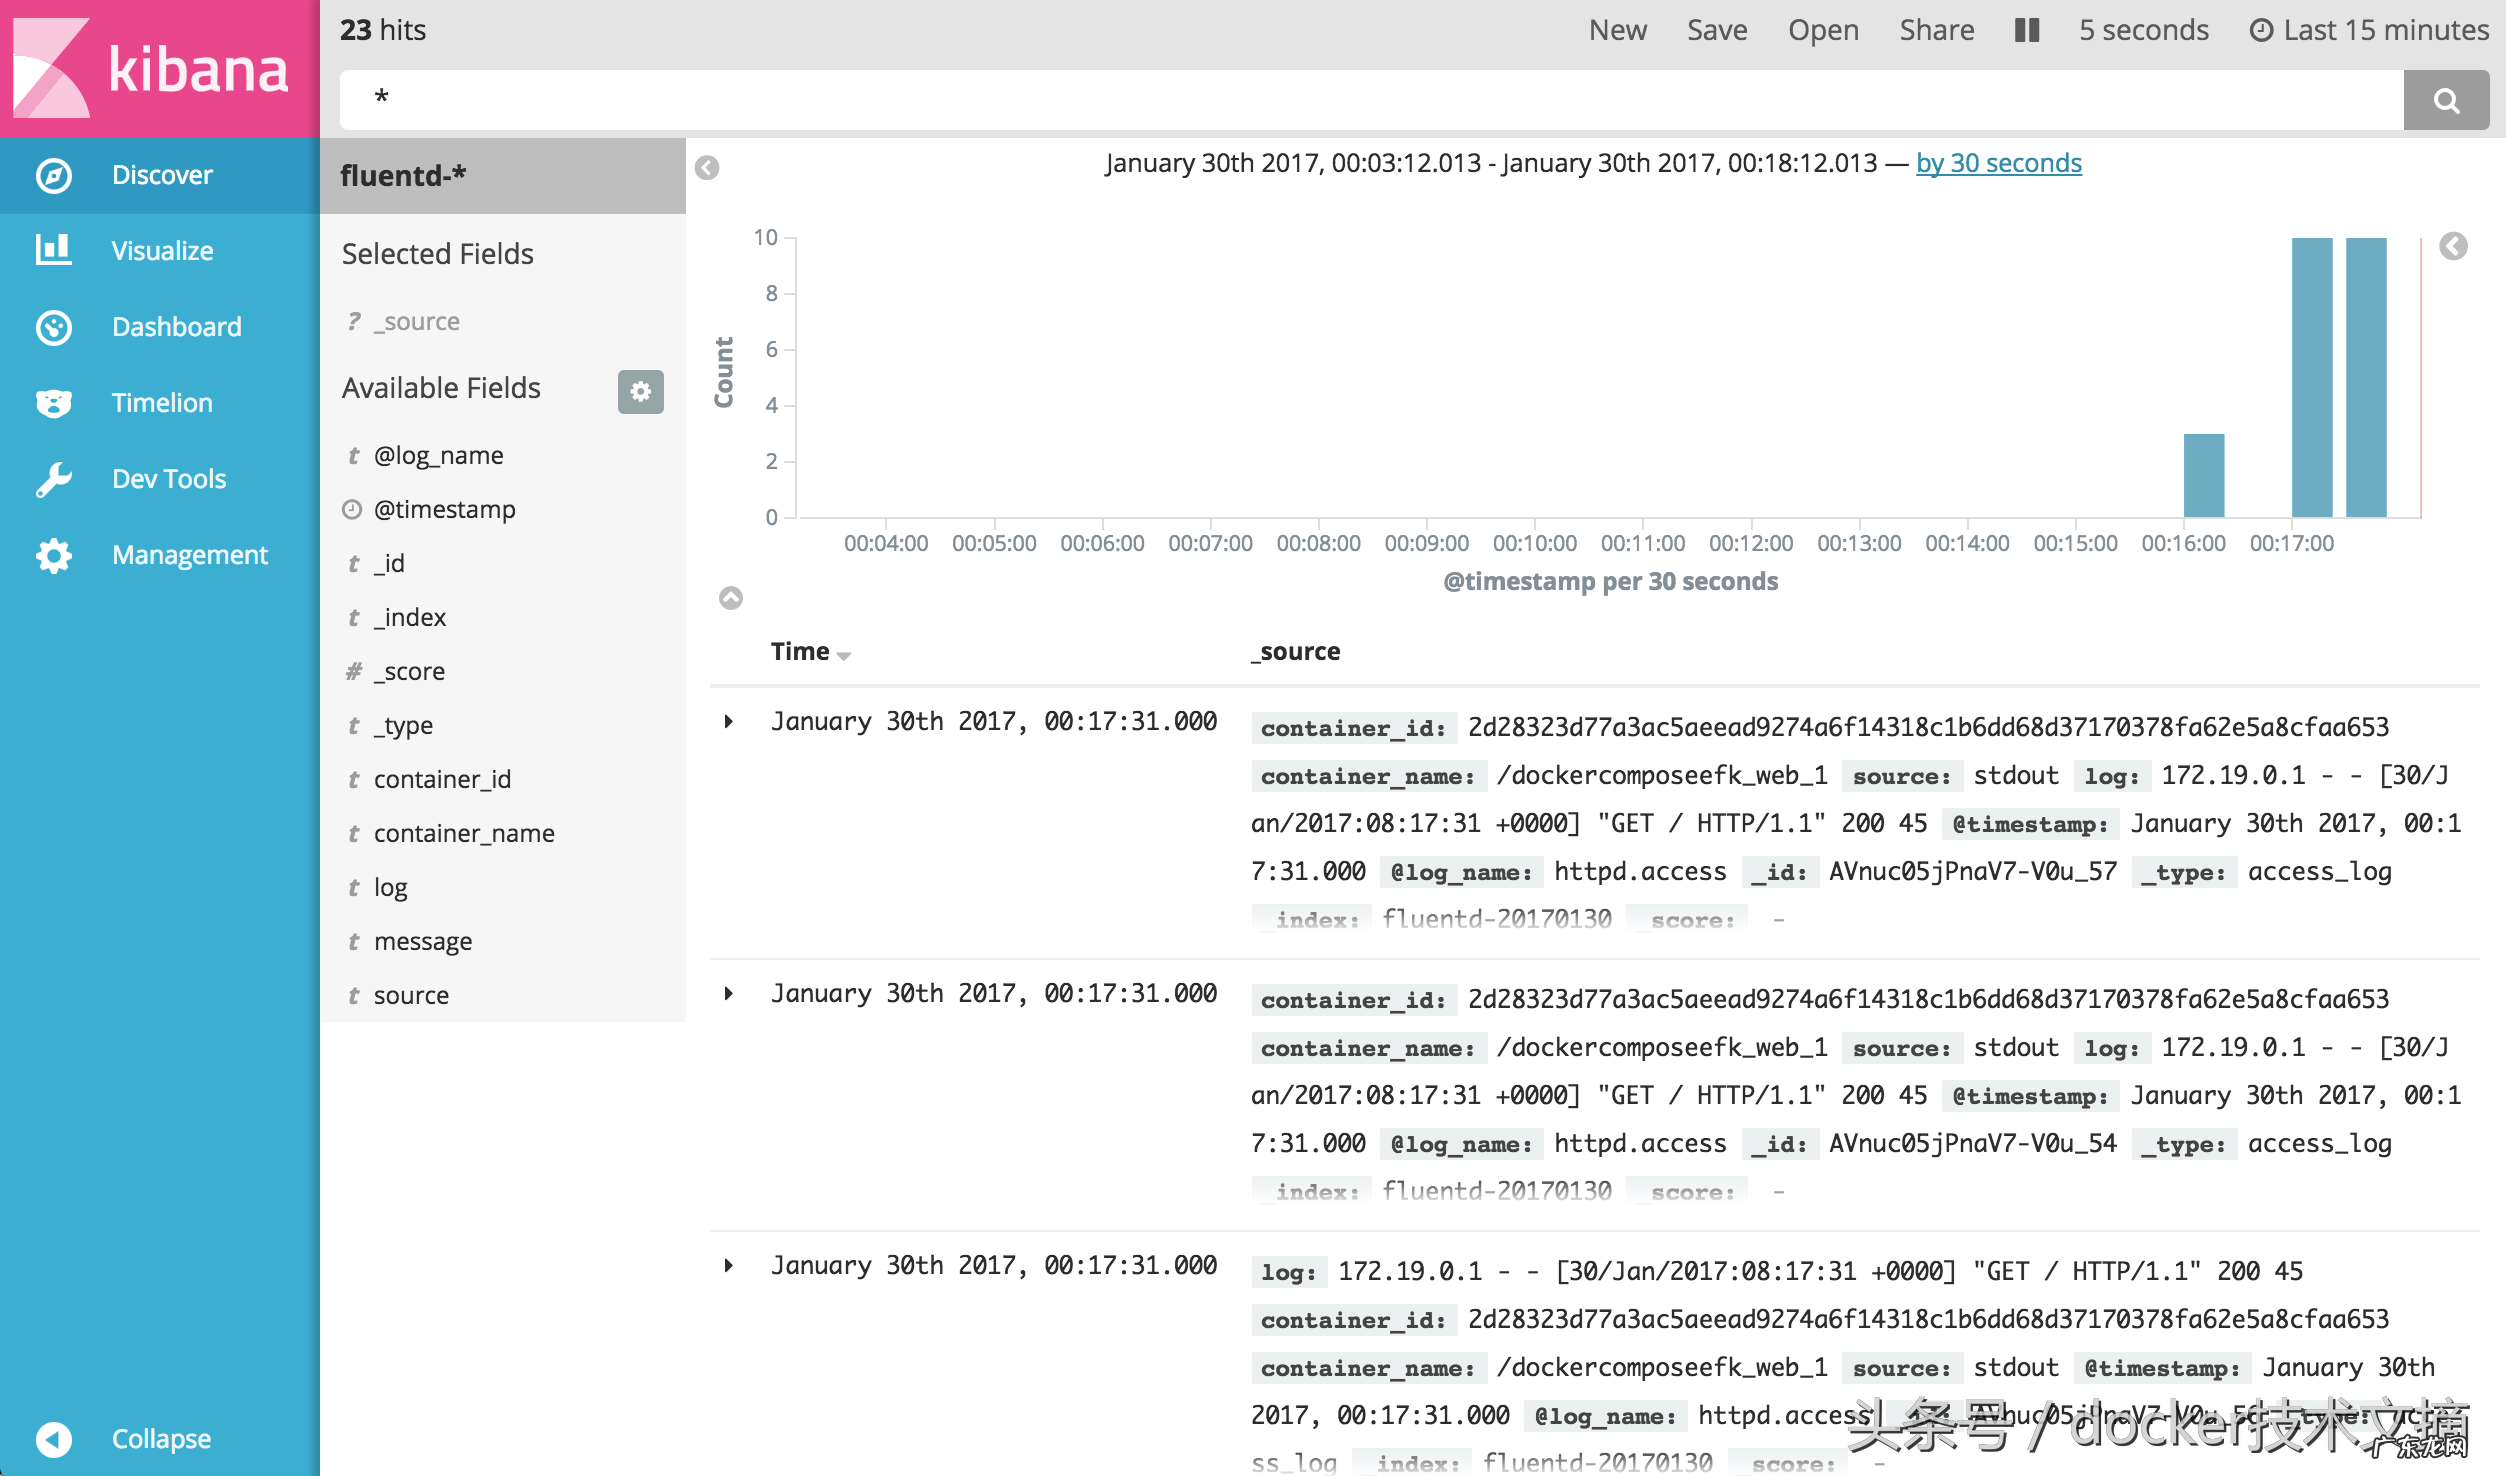Screen dimensions: 2506x1476
Task: Click the Dashboard gauge icon
Action: [x=54, y=327]
